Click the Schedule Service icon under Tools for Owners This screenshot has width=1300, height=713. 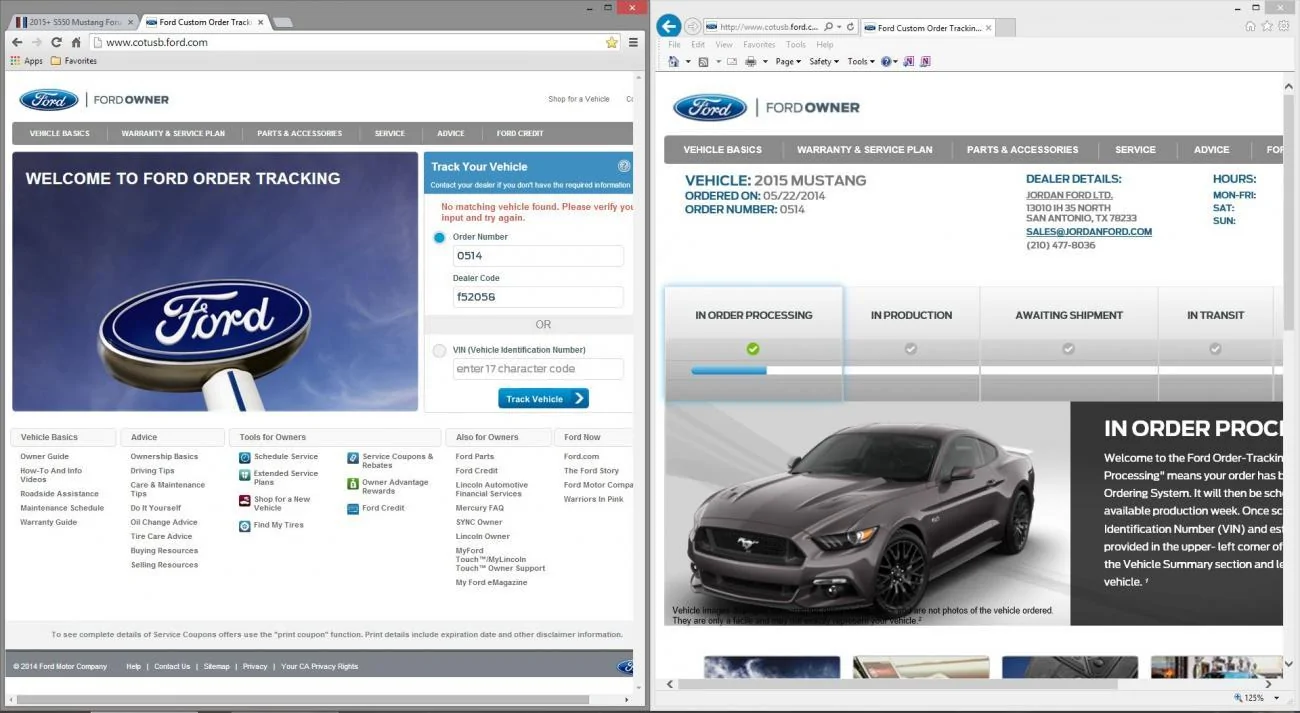click(x=245, y=457)
